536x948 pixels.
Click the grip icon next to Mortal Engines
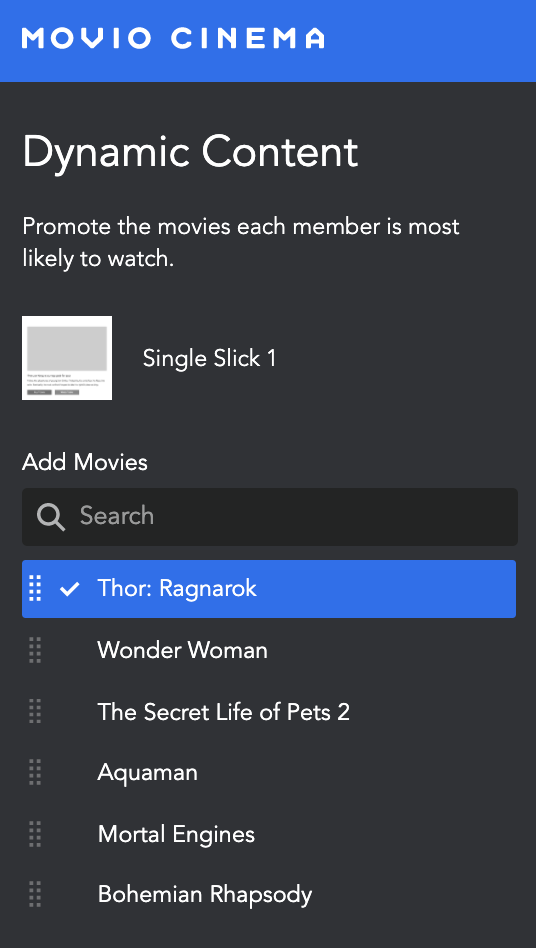point(36,834)
